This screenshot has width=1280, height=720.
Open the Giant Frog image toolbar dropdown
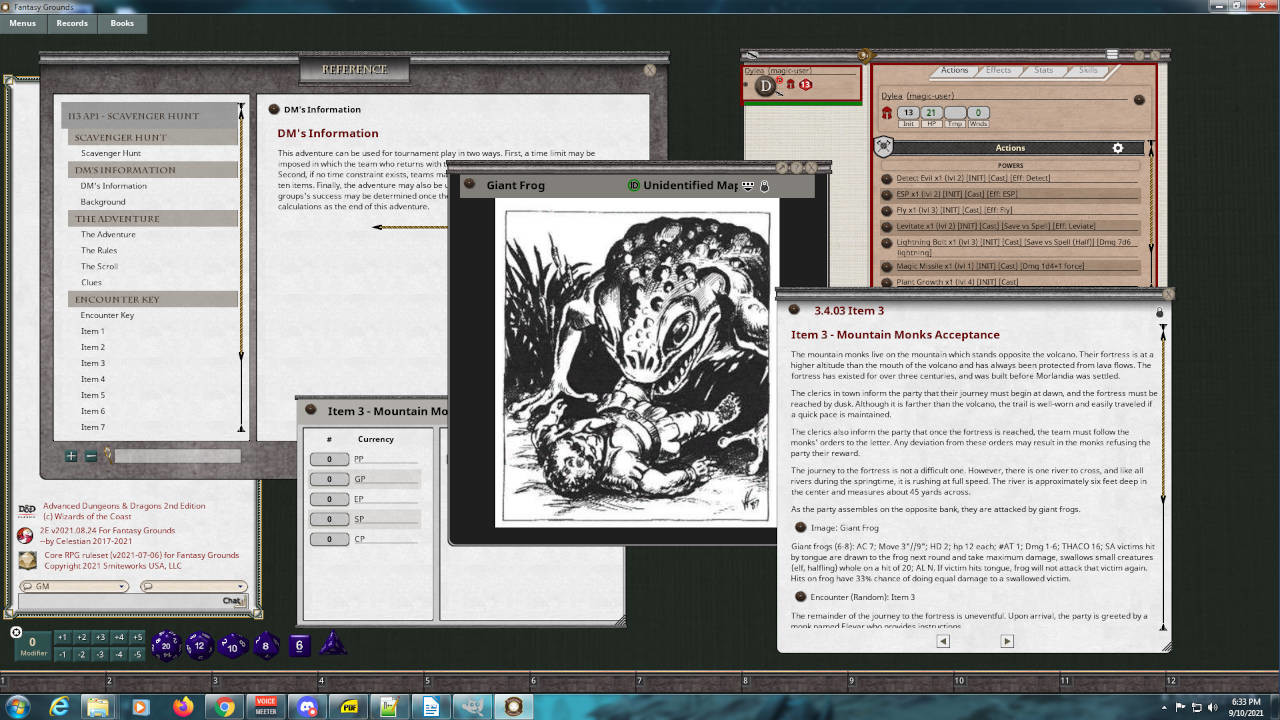pyautogui.click(x=747, y=186)
